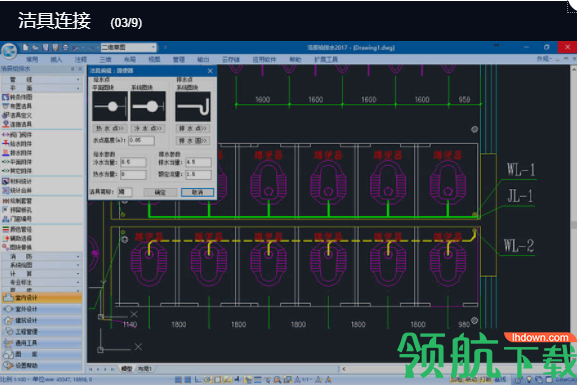
Task: Open the 管理 ribbon tab
Action: 179,59
